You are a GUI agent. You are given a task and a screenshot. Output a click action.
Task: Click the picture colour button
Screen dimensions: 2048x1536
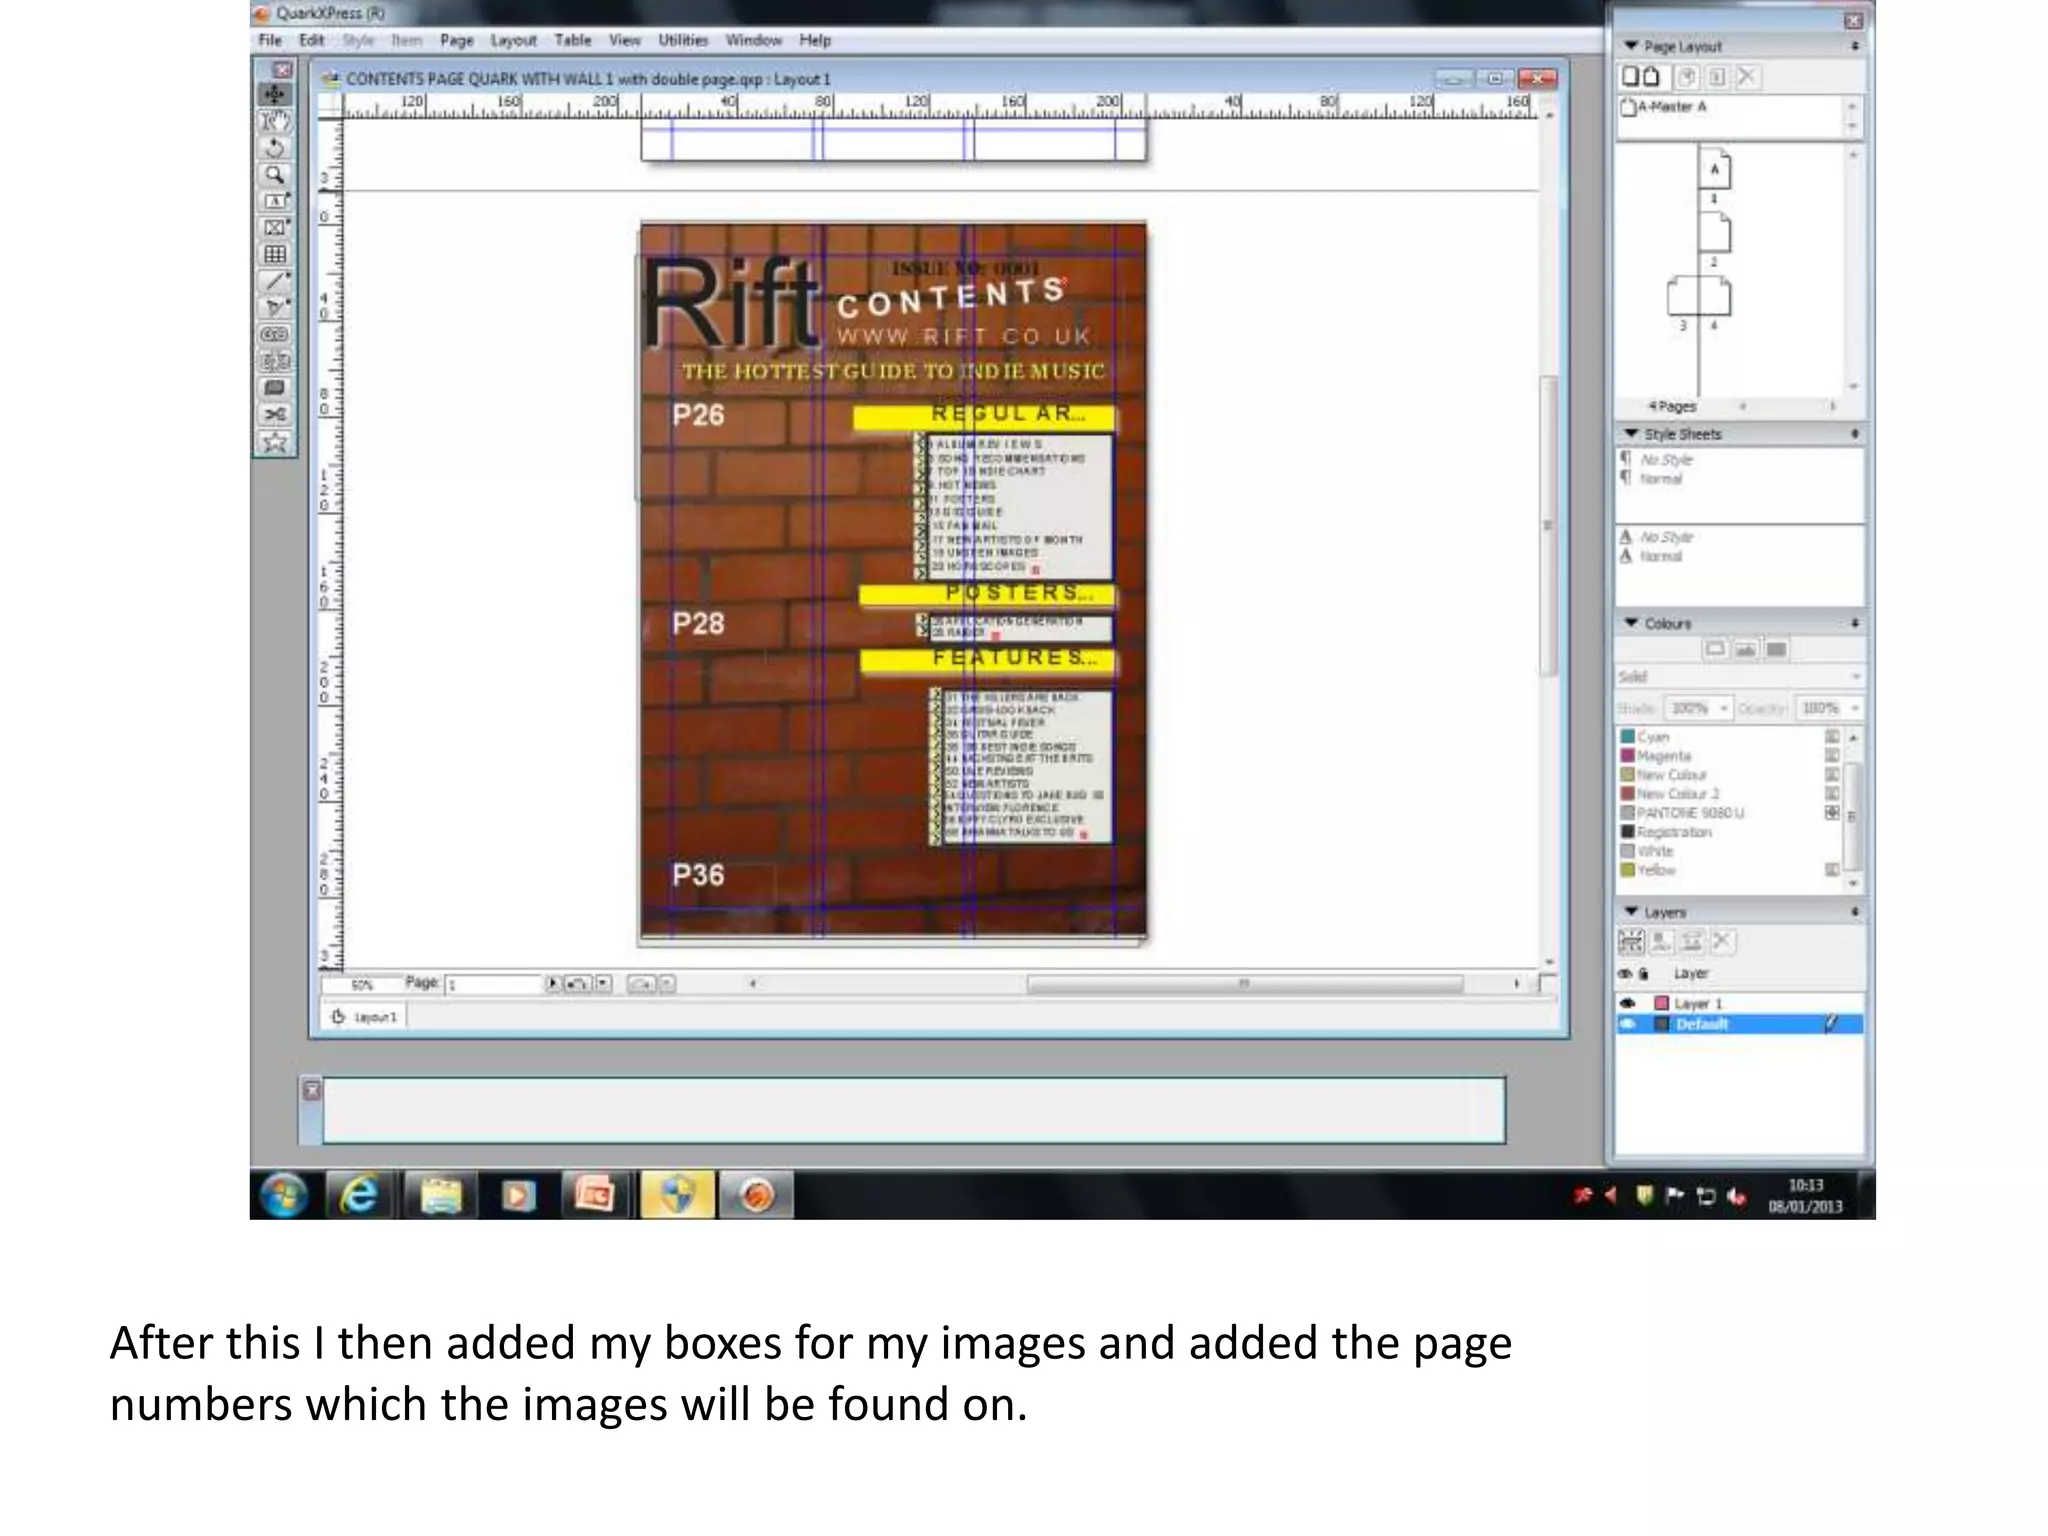click(1746, 650)
